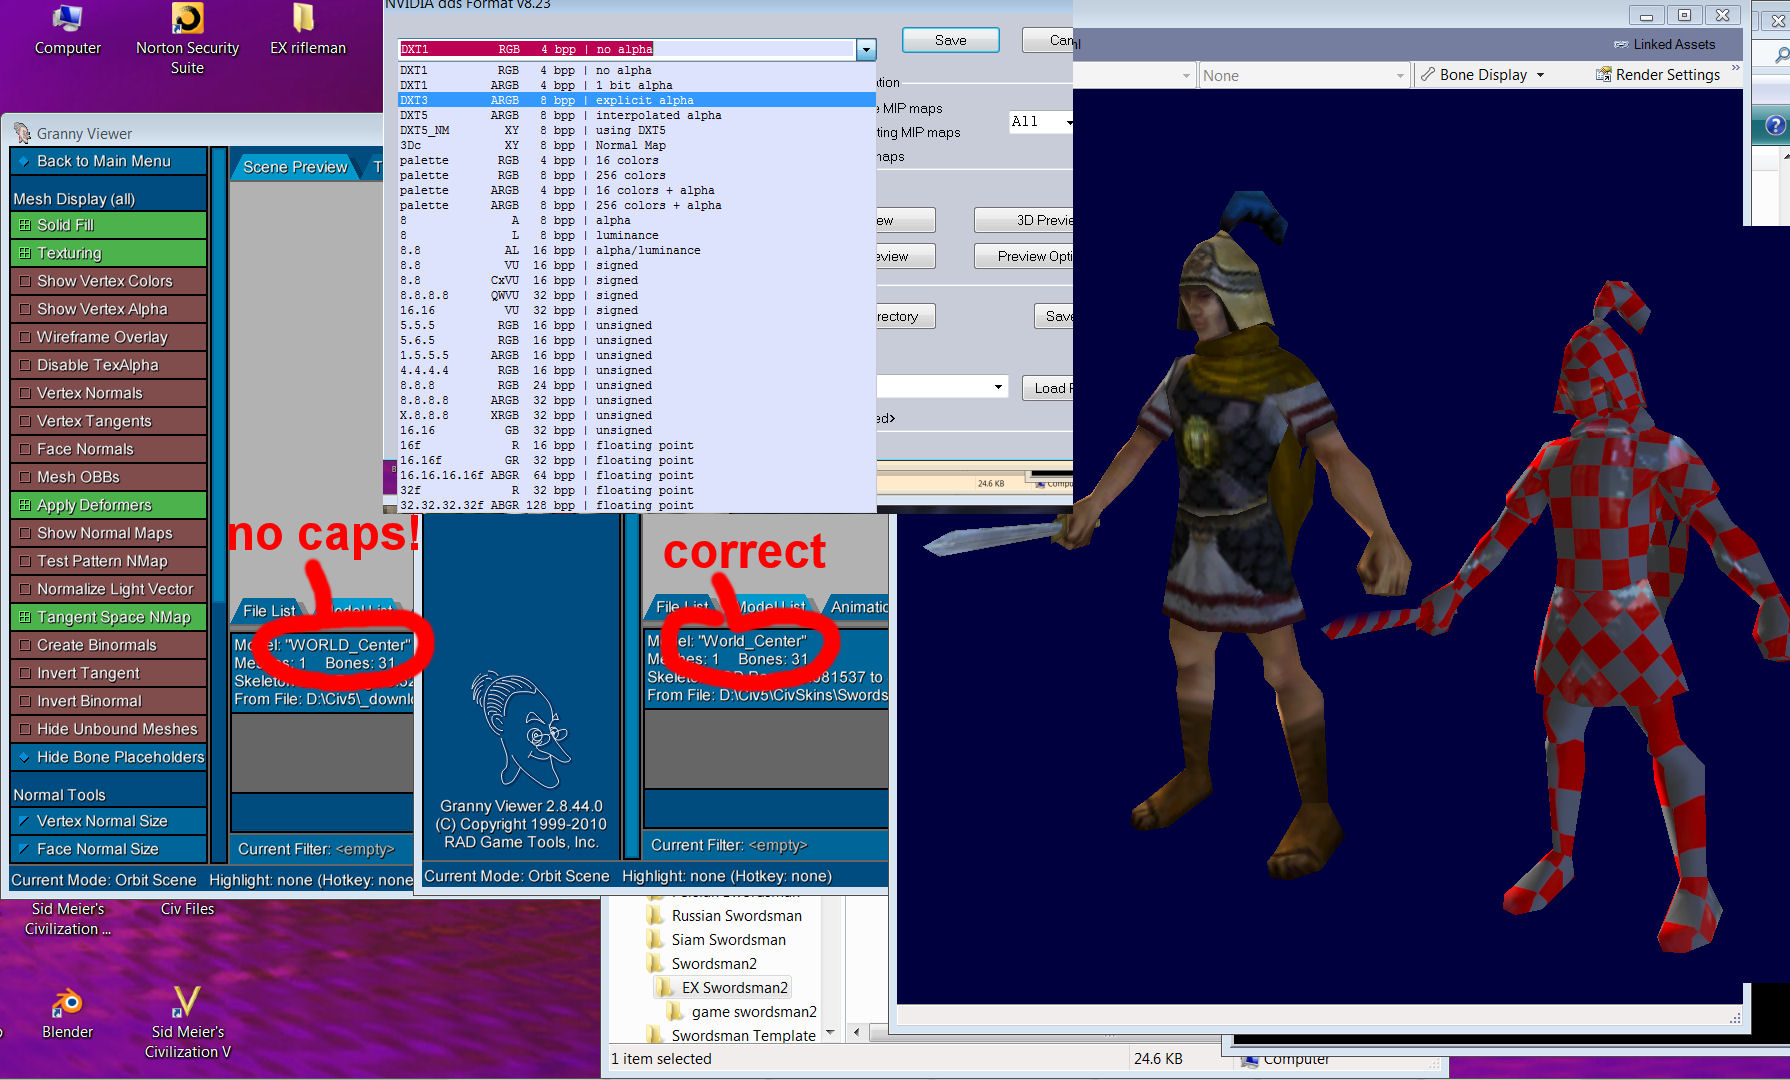Select DXT3 ARGB explicit alpha format

tap(636, 100)
